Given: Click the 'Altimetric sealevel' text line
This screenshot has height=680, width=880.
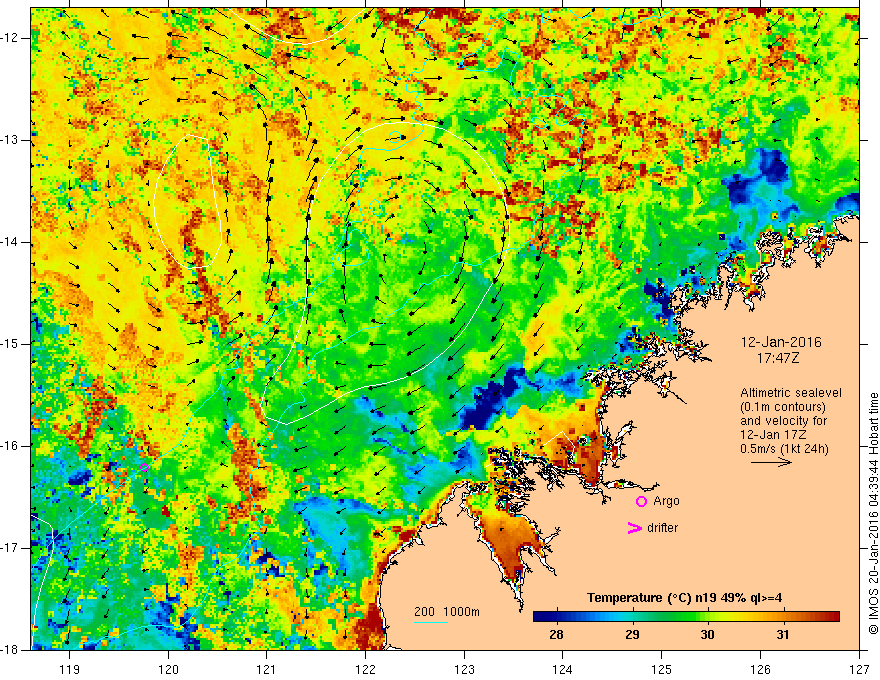Looking at the screenshot, I should 791,393.
